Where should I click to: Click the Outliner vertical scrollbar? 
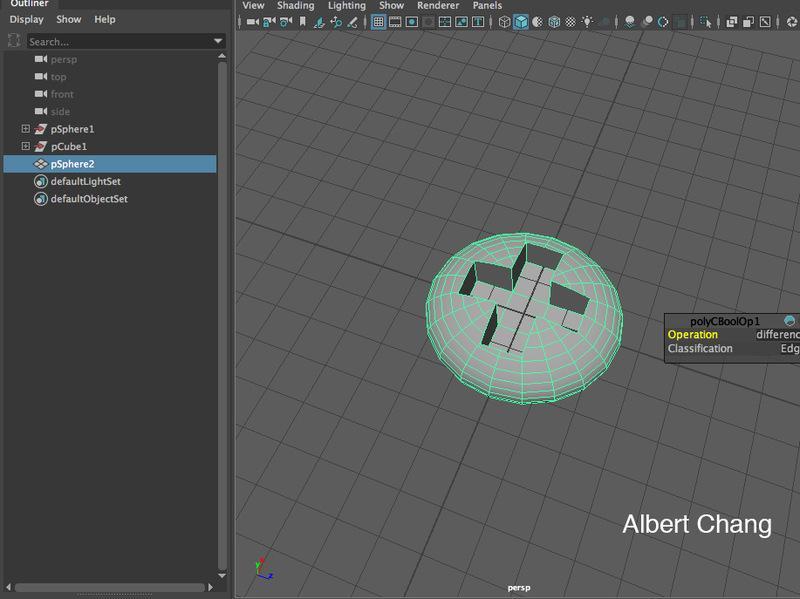pos(222,300)
